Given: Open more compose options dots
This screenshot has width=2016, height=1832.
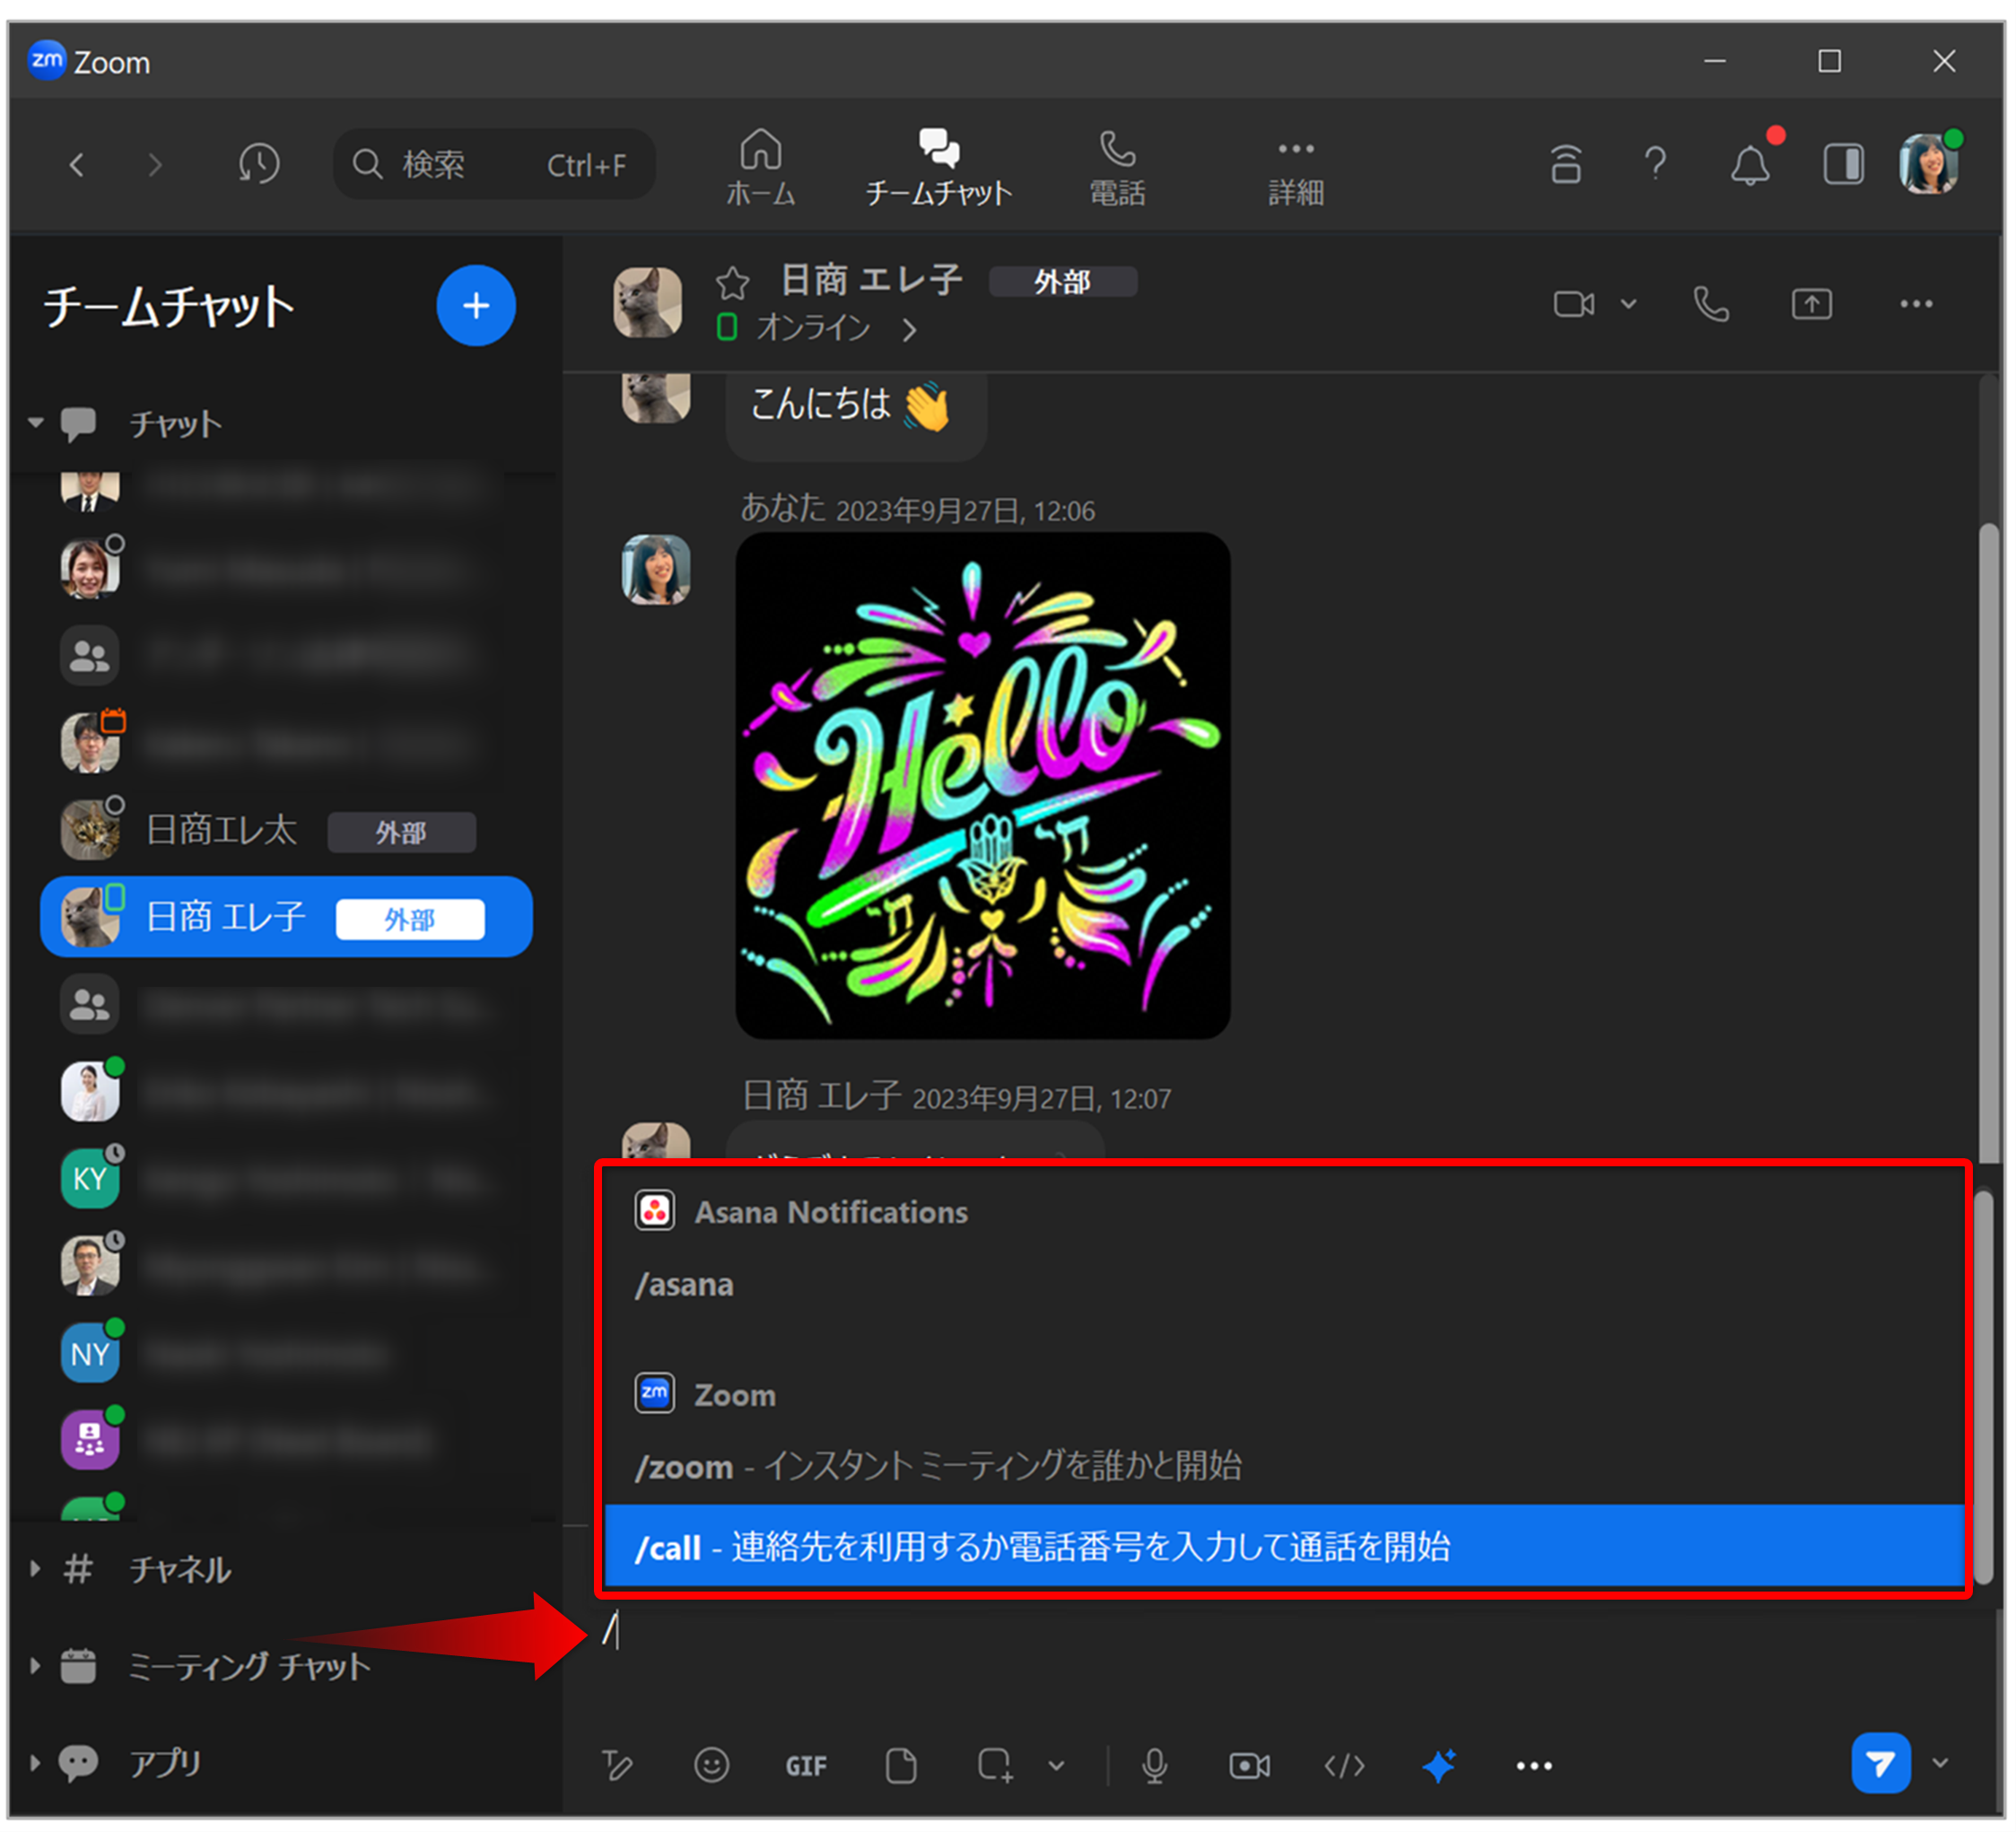Looking at the screenshot, I should 1533,1766.
